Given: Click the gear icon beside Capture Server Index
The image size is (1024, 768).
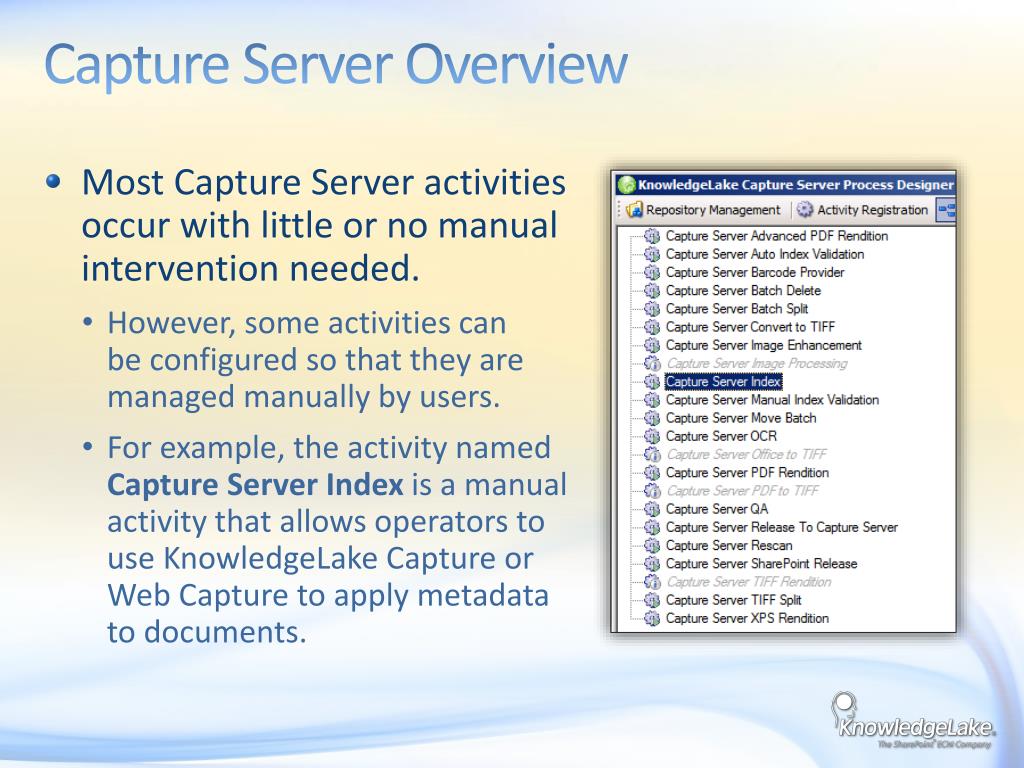Looking at the screenshot, I should point(652,381).
